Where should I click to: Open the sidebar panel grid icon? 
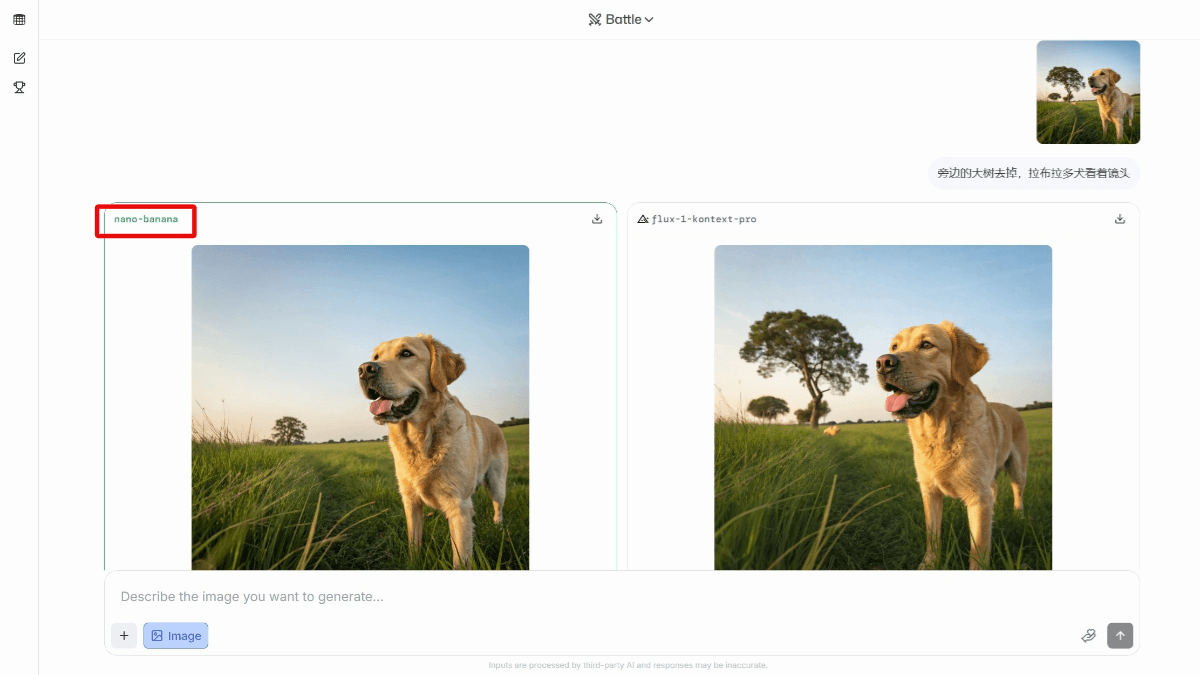click(19, 20)
